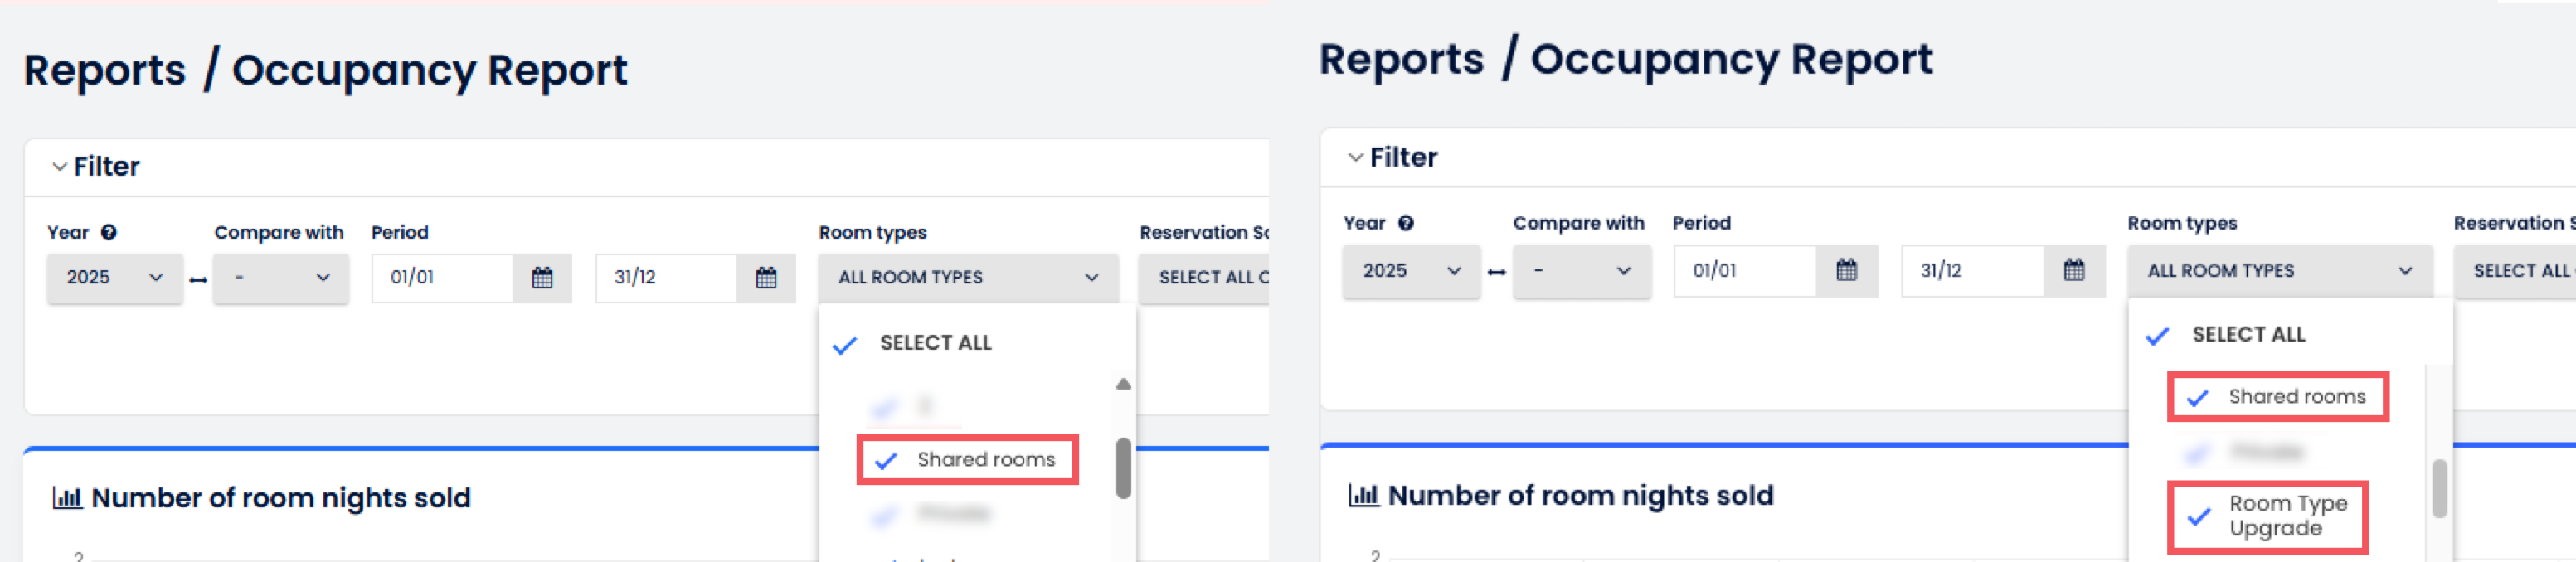Click 'ALL ROOM TYPES' selector in left panel
The height and width of the screenshot is (562, 2576).
click(x=967, y=278)
